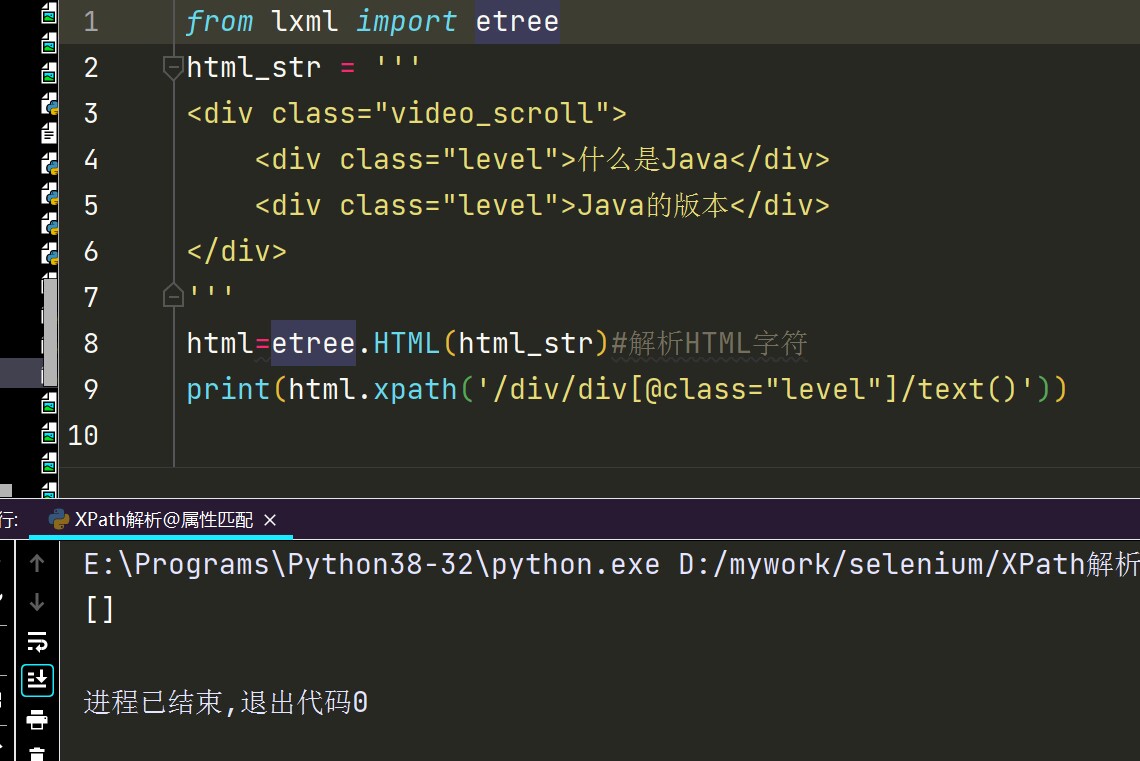Select the XPath解析@属性匹配 run tab
The height and width of the screenshot is (761, 1140).
[164, 520]
